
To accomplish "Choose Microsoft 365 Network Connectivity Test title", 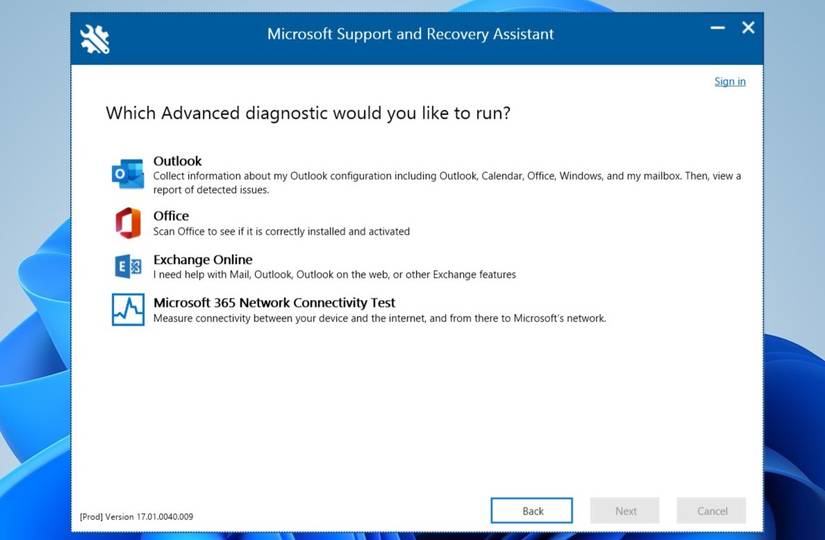I will [274, 303].
